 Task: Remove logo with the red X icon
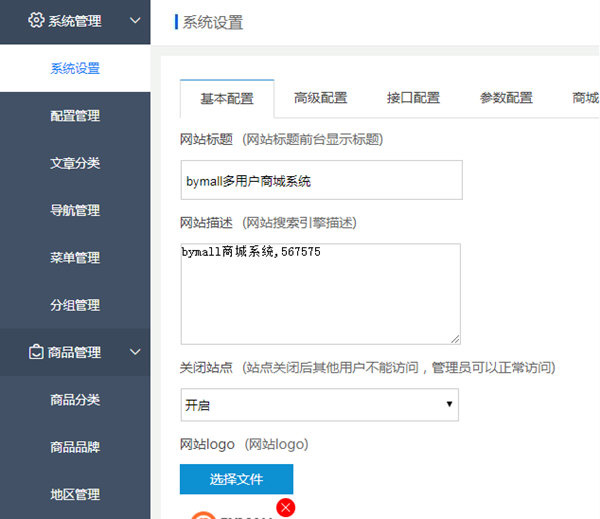pos(286,507)
